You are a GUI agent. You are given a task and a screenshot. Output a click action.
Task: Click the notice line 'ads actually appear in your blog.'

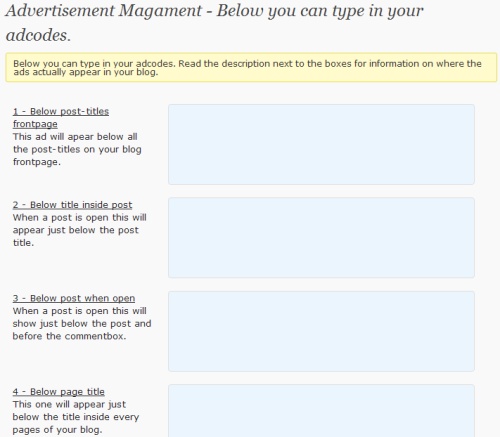86,72
